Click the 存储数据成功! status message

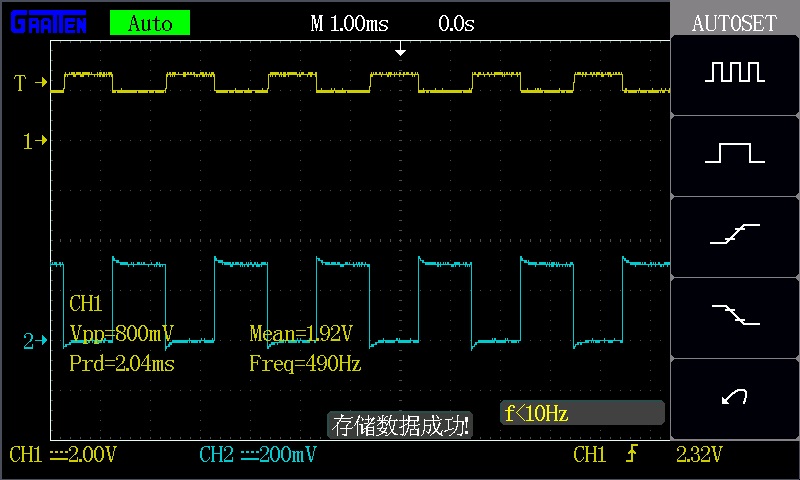[400, 425]
